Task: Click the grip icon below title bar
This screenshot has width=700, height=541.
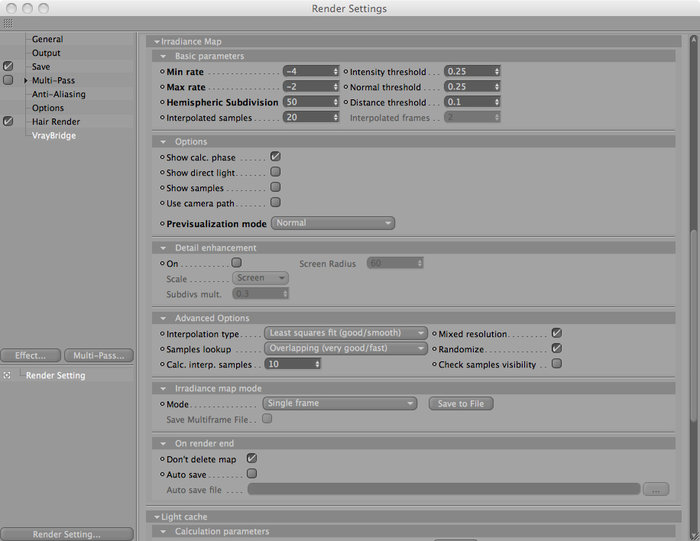Action: pyautogui.click(x=8, y=23)
